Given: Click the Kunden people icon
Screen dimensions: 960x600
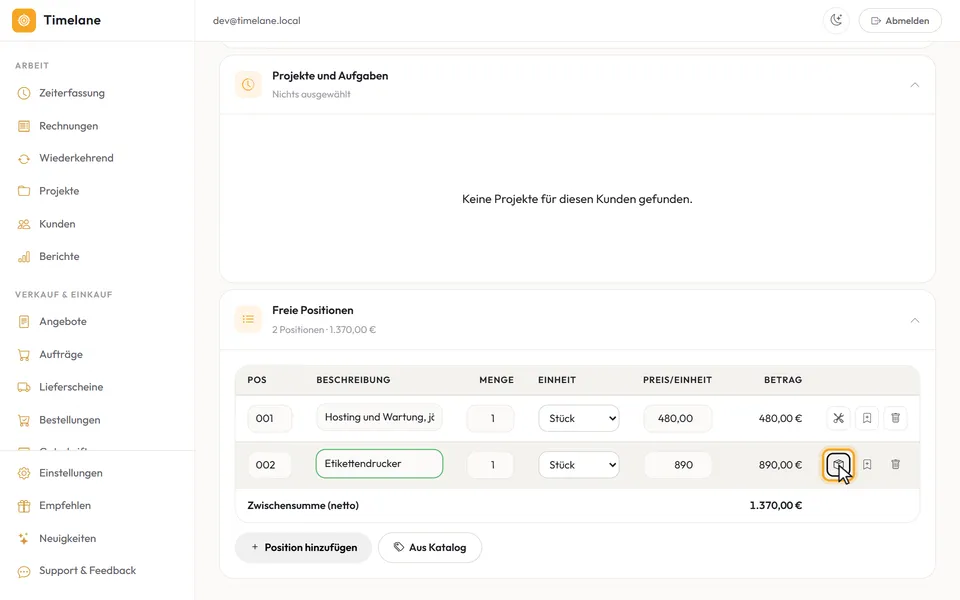Looking at the screenshot, I should [24, 224].
